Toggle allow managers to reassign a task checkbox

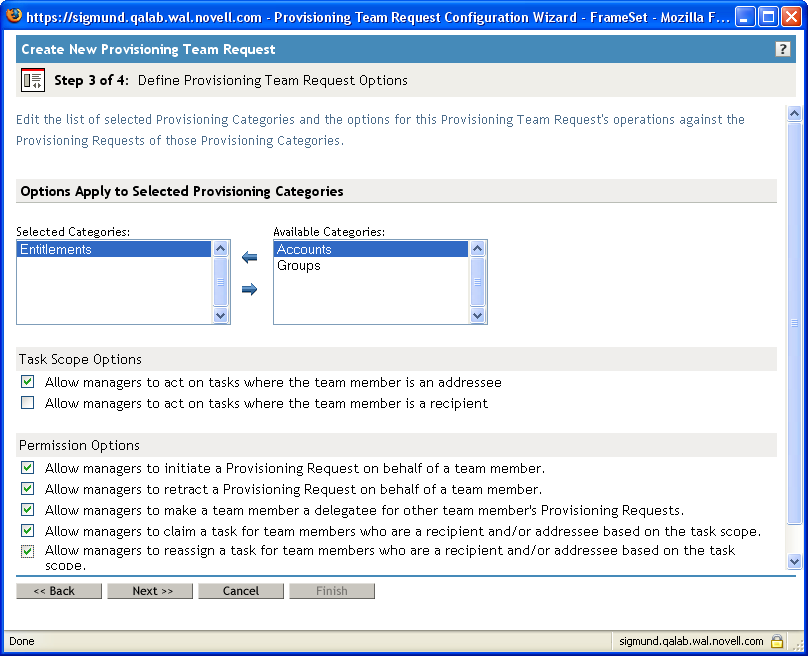point(28,551)
